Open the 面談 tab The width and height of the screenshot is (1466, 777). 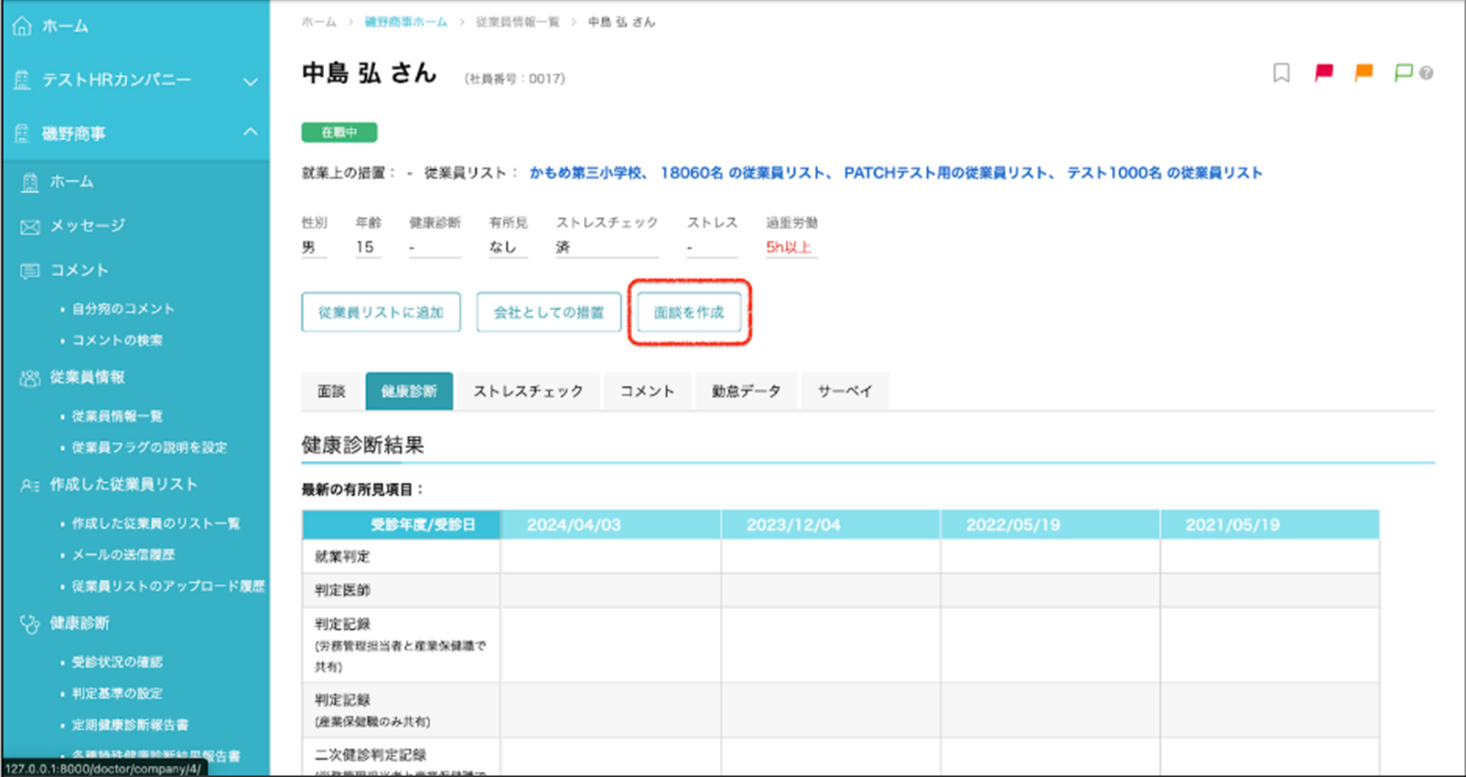[x=331, y=391]
